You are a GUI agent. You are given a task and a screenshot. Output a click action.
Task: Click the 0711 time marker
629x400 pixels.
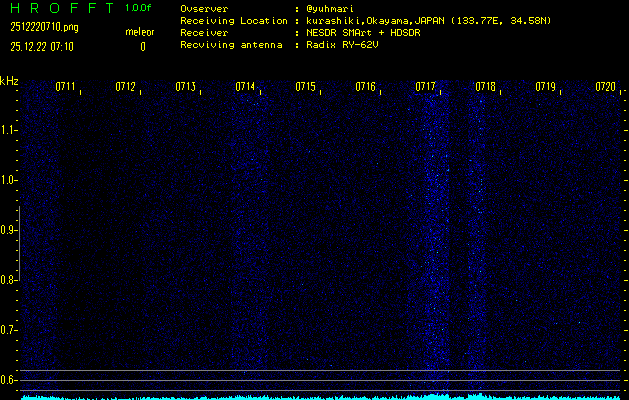pyautogui.click(x=65, y=87)
